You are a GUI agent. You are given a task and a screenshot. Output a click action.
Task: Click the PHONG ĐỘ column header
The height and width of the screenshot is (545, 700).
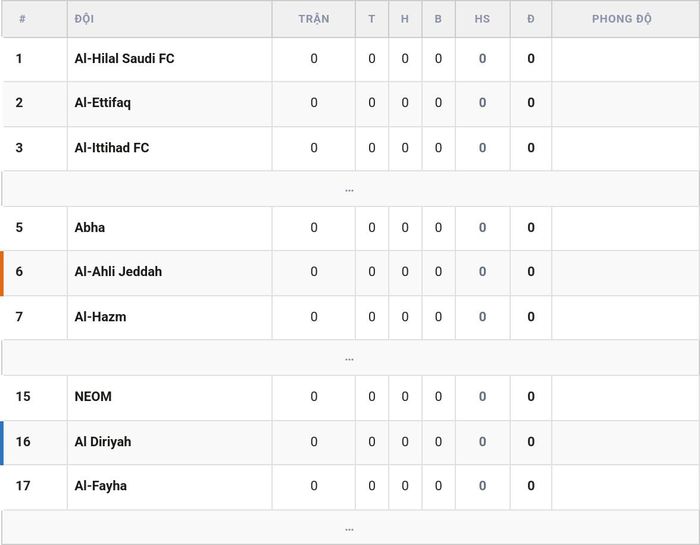pos(622,19)
